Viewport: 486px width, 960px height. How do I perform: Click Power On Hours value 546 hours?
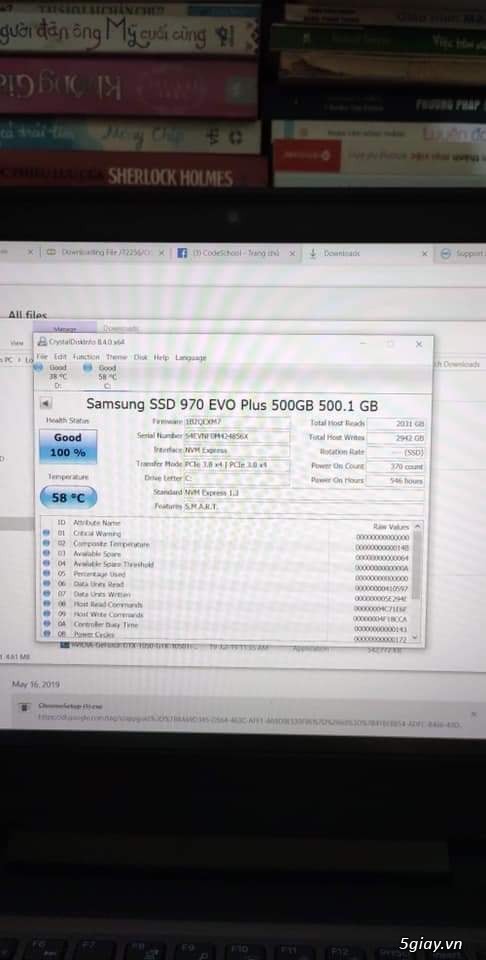point(396,481)
